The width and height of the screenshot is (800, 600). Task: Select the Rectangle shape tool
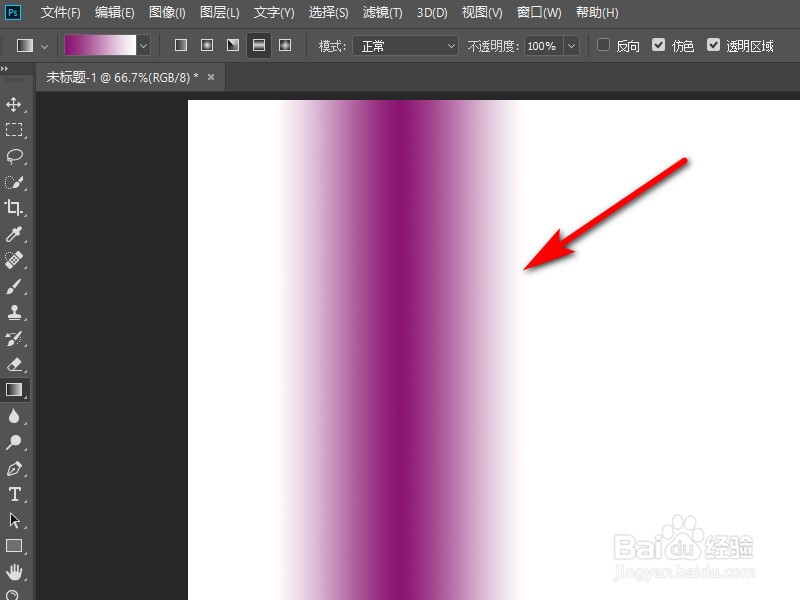[x=14, y=546]
